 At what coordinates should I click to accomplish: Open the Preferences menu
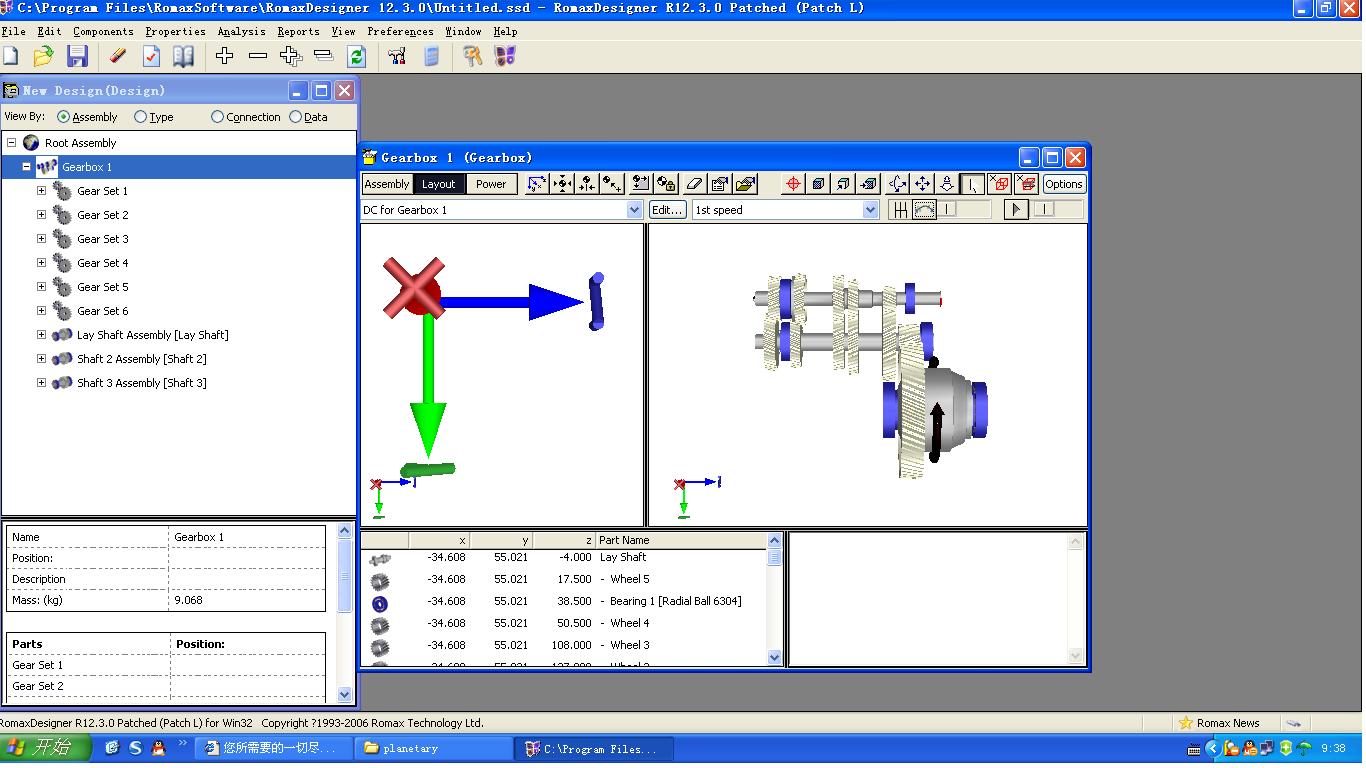(x=400, y=31)
